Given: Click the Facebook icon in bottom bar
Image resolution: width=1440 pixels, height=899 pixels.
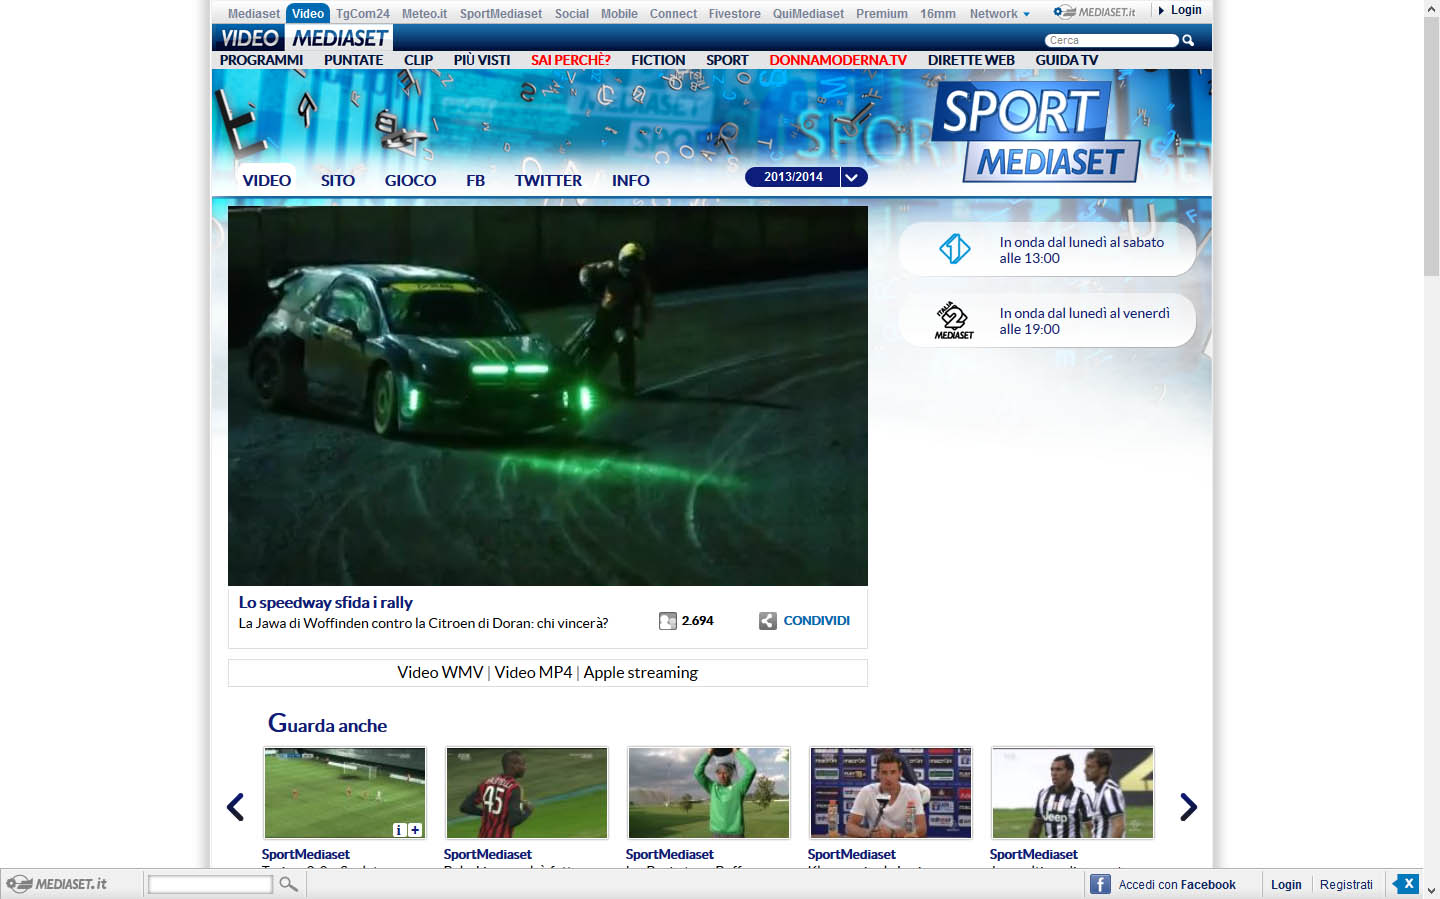Looking at the screenshot, I should [x=1100, y=884].
